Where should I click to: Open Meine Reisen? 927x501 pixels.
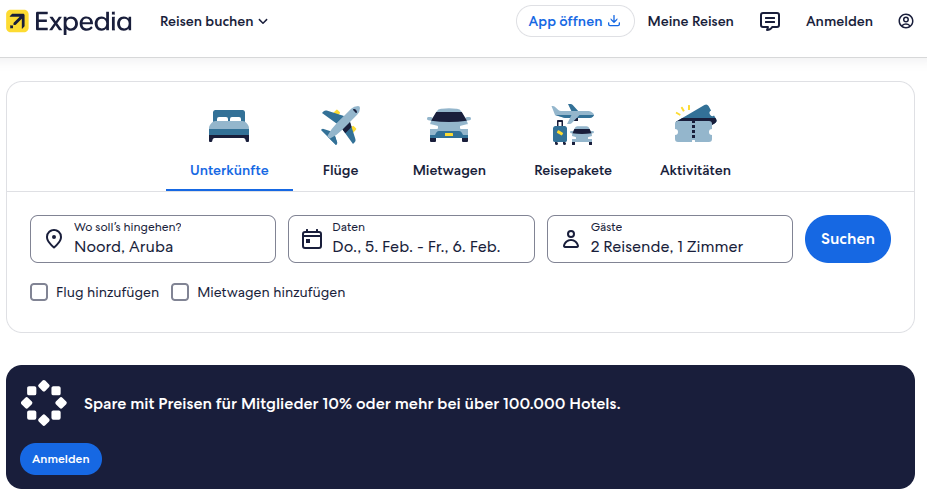pos(690,21)
